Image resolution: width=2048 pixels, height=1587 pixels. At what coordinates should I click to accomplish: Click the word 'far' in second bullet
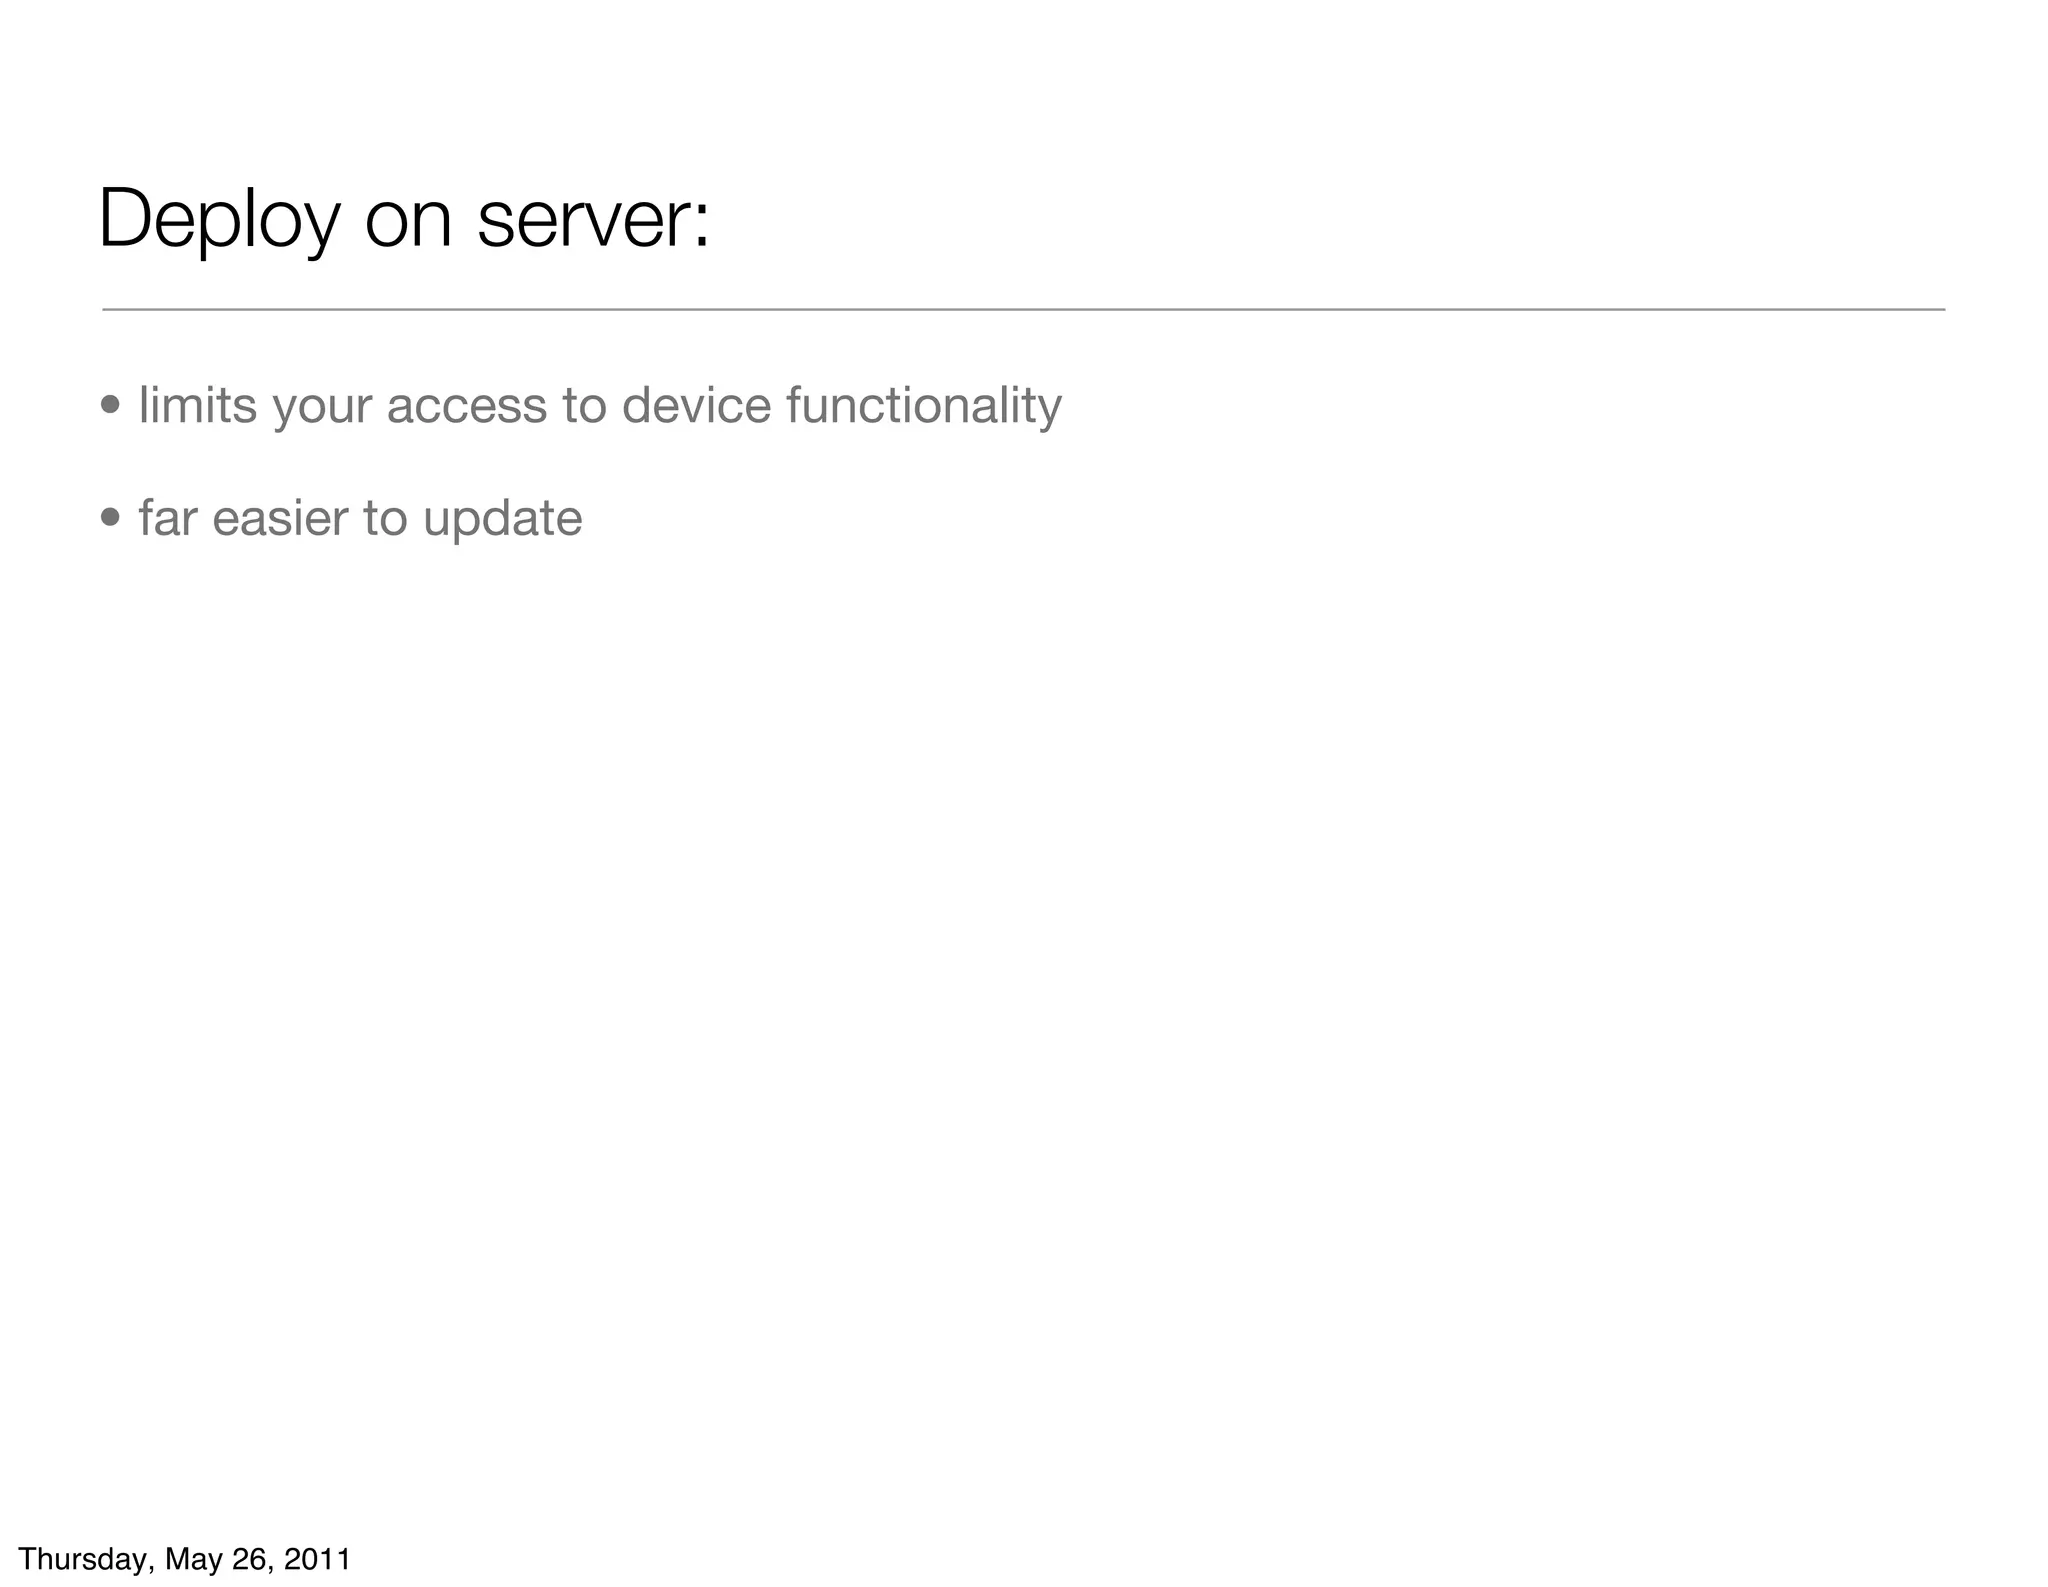[167, 518]
